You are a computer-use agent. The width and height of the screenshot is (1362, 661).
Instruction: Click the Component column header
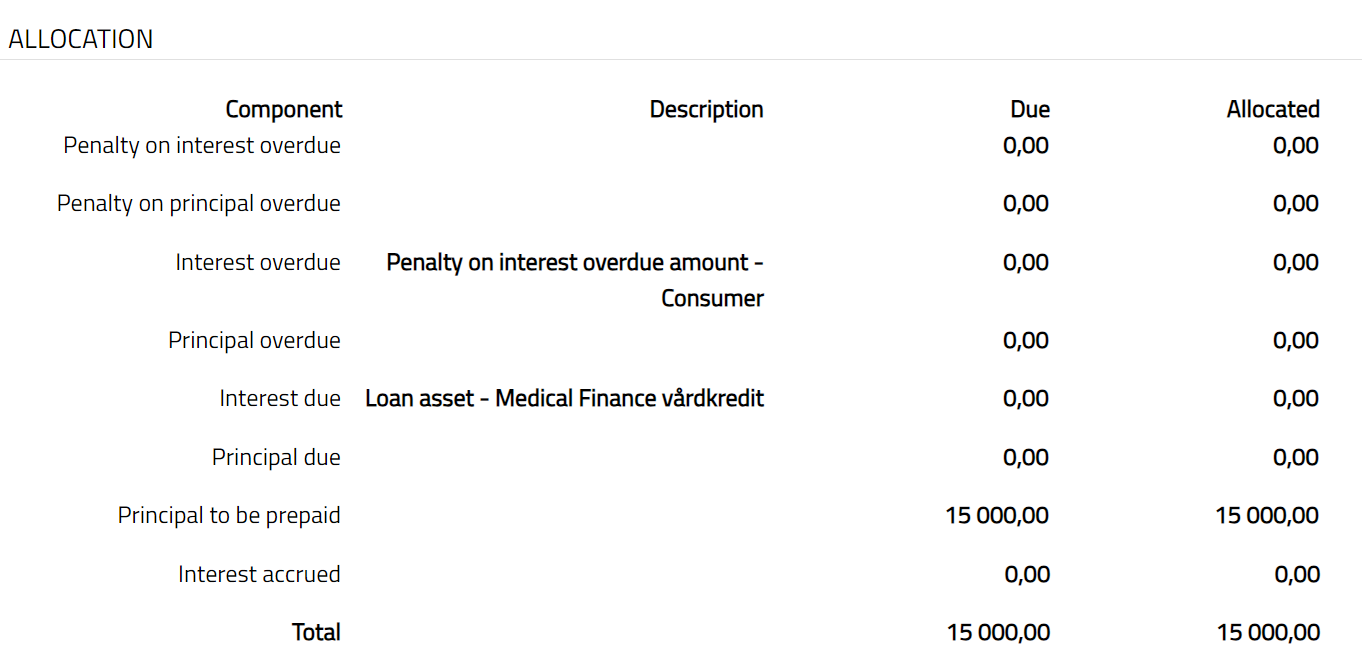pos(284,109)
